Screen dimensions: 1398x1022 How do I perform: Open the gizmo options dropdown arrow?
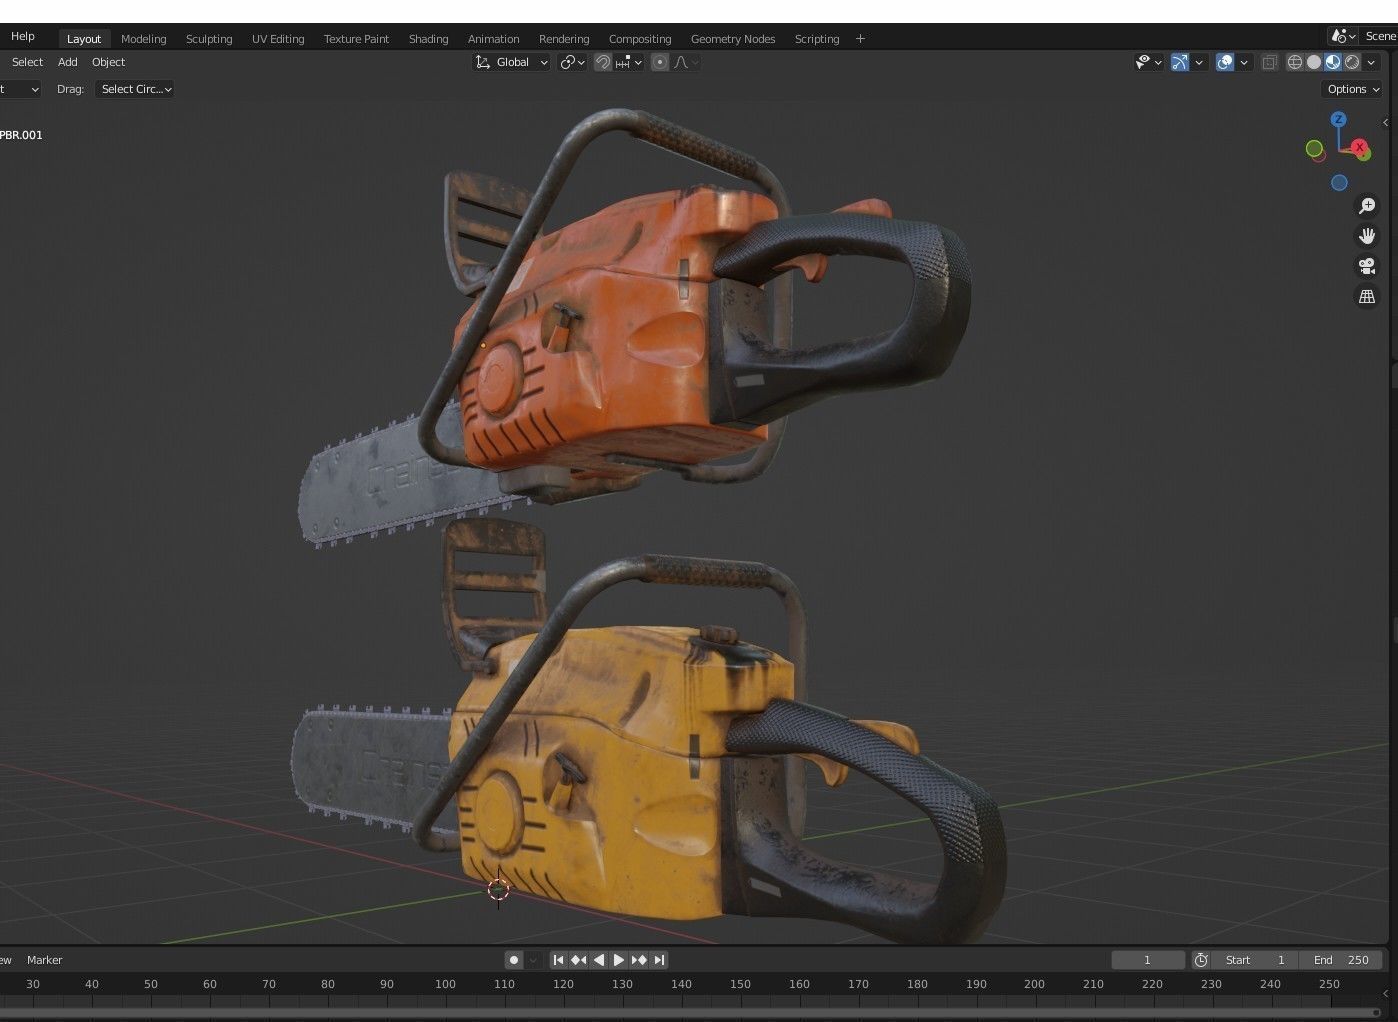[x=1199, y=62]
